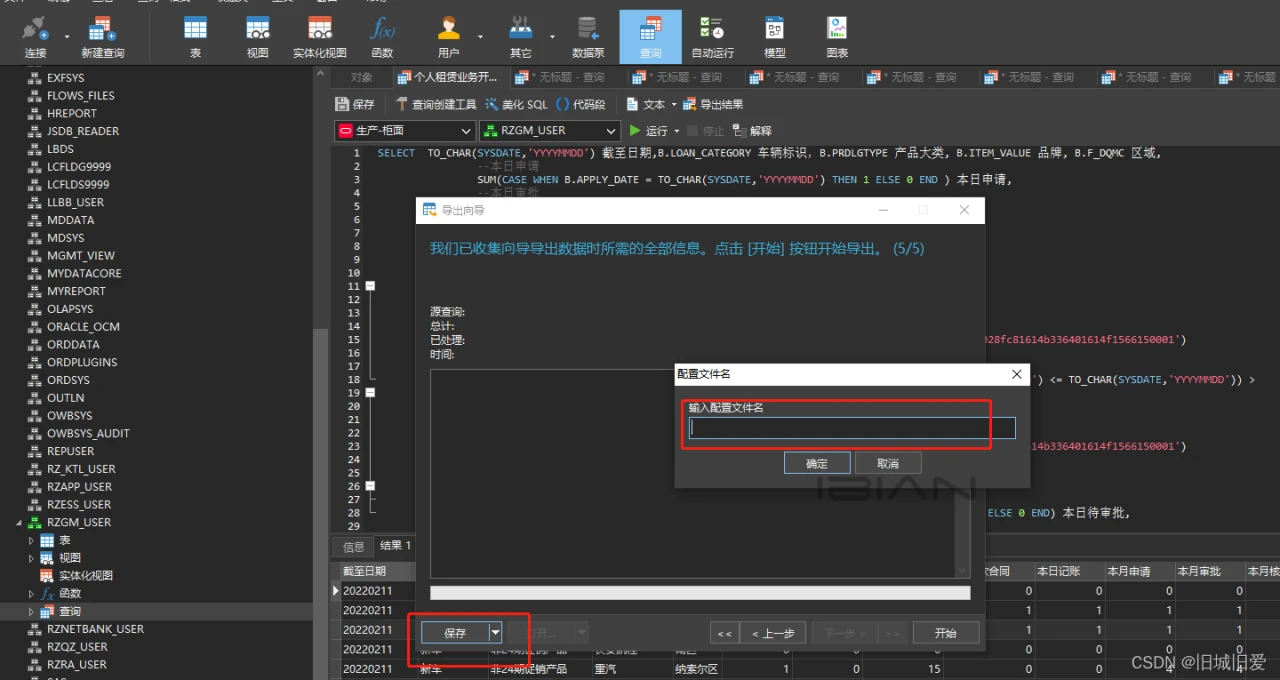
Task: Open the 图表 charts tool
Action: [x=837, y=37]
